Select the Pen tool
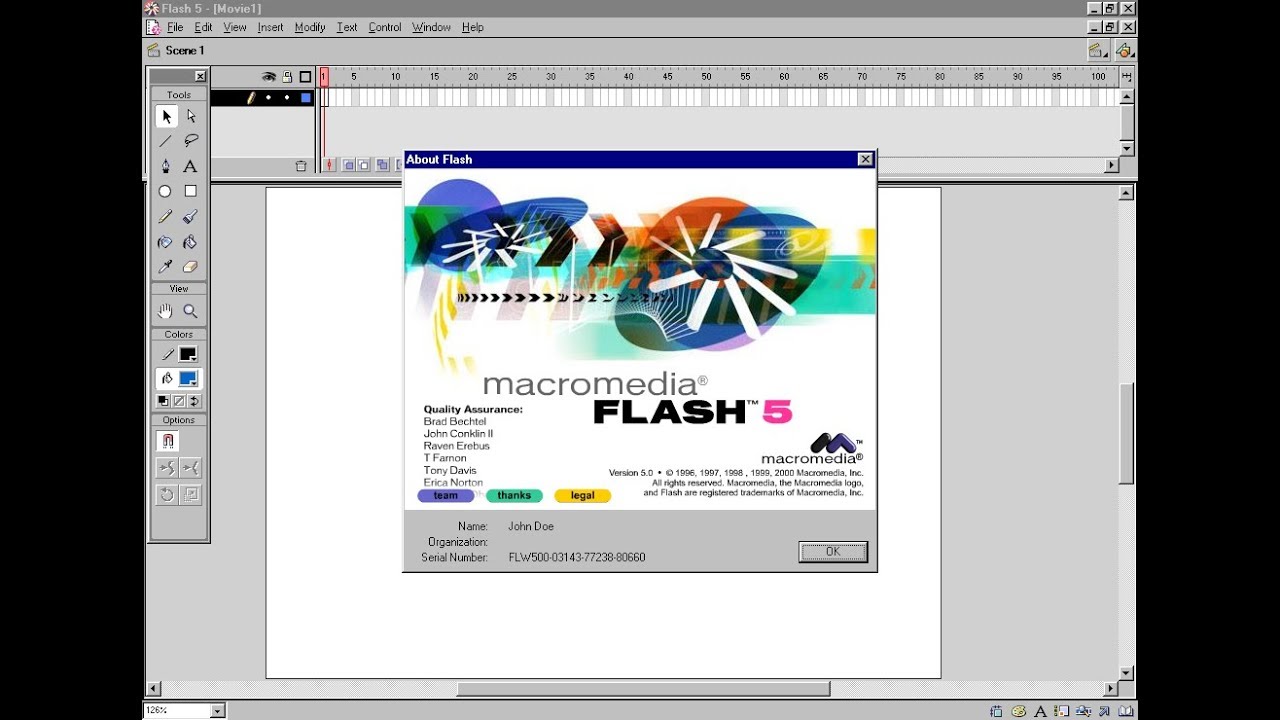The height and width of the screenshot is (720, 1280). 166,167
